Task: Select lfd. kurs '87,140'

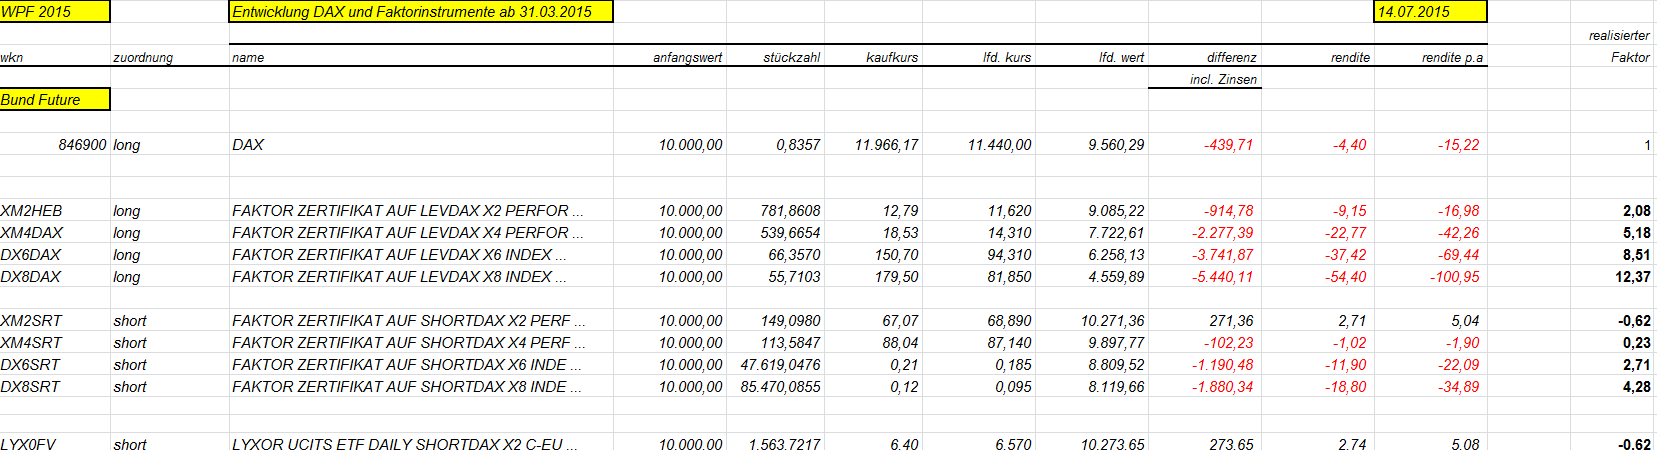Action: (x=1009, y=343)
